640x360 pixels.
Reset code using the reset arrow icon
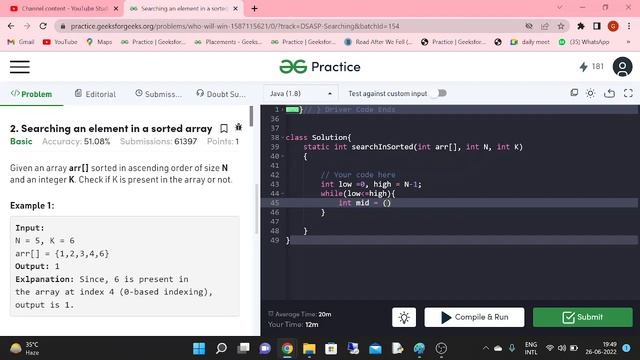click(x=609, y=93)
